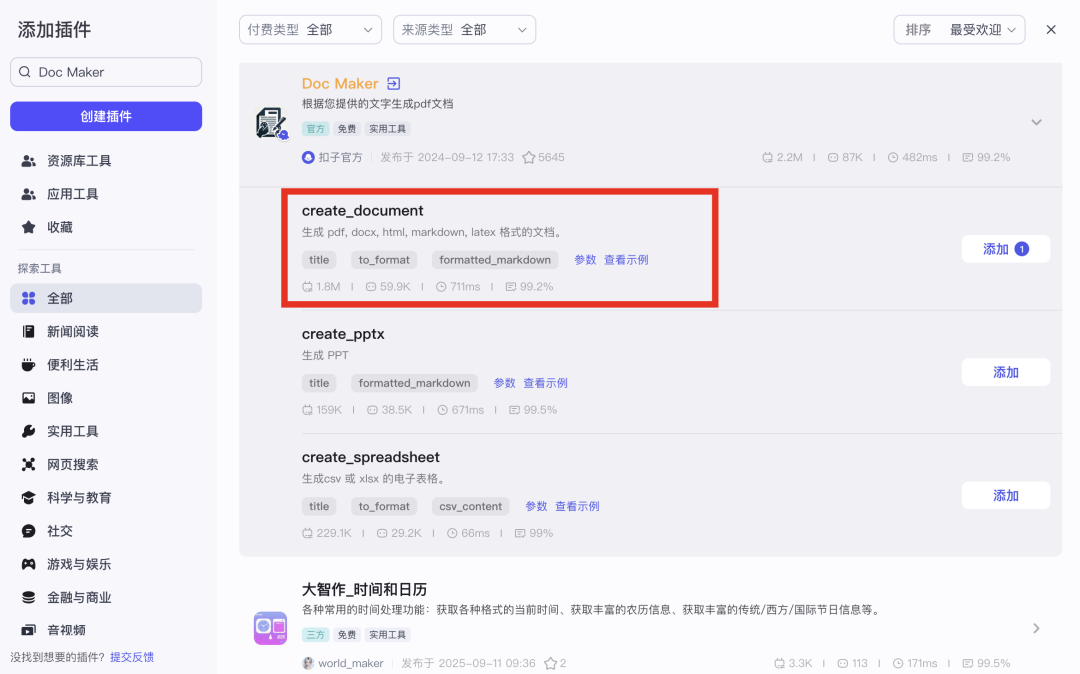The height and width of the screenshot is (674, 1080).
Task: Choose the 图像 category
Action: (60, 398)
